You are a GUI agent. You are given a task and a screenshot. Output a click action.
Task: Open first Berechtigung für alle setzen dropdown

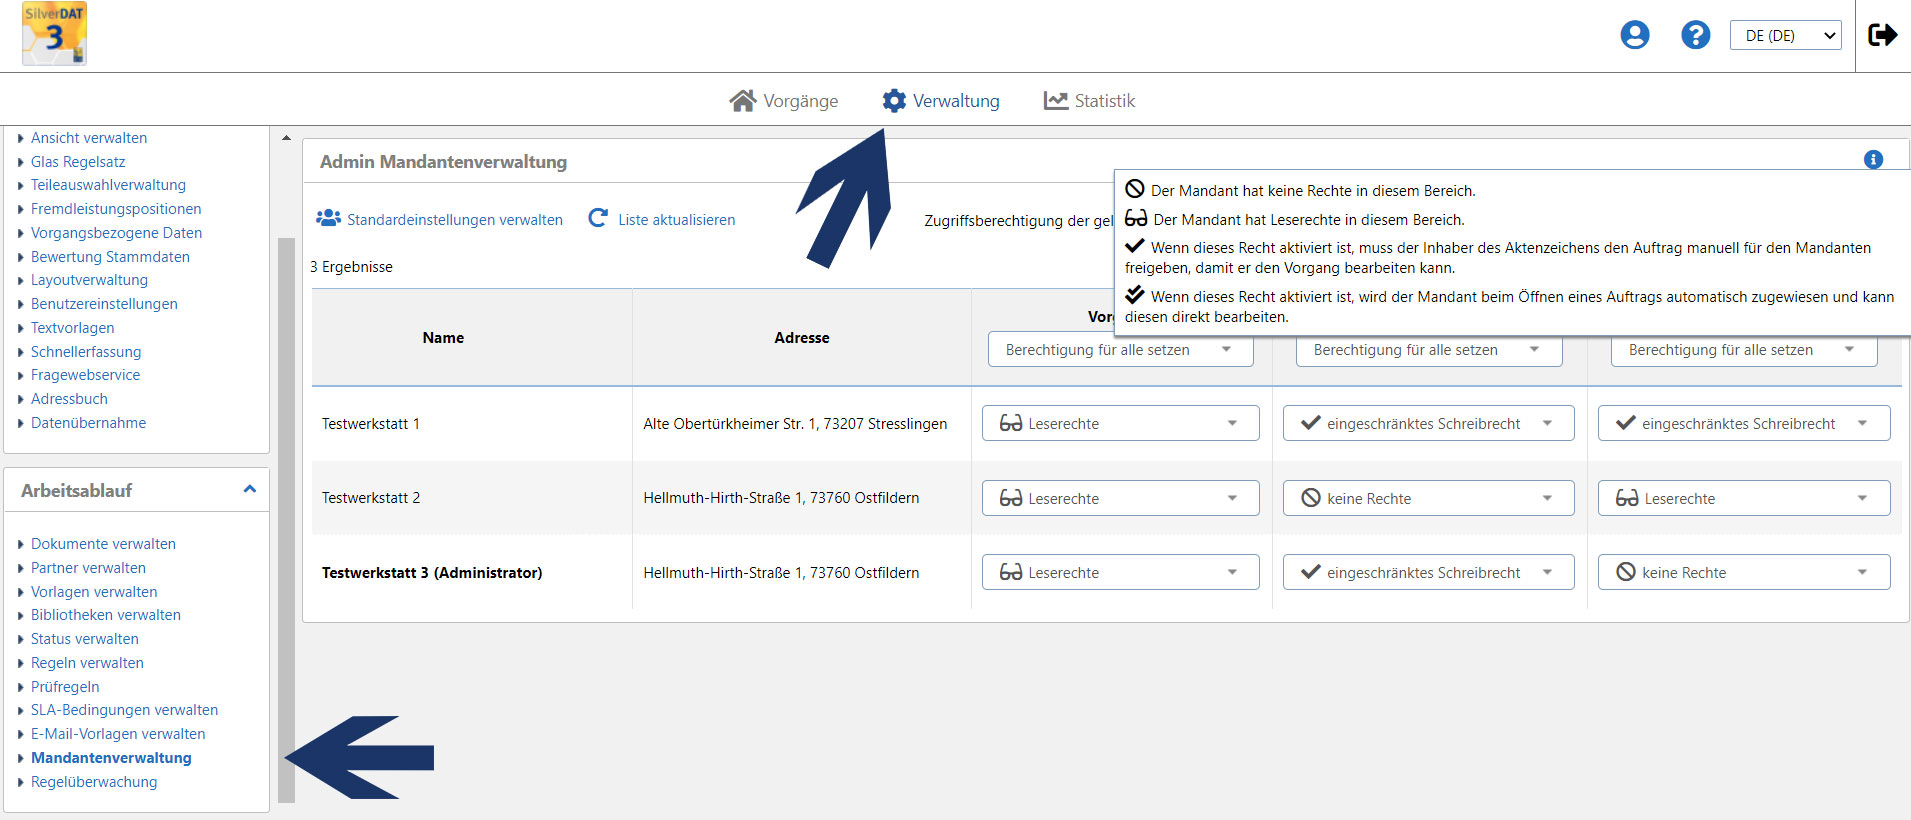(x=1120, y=350)
